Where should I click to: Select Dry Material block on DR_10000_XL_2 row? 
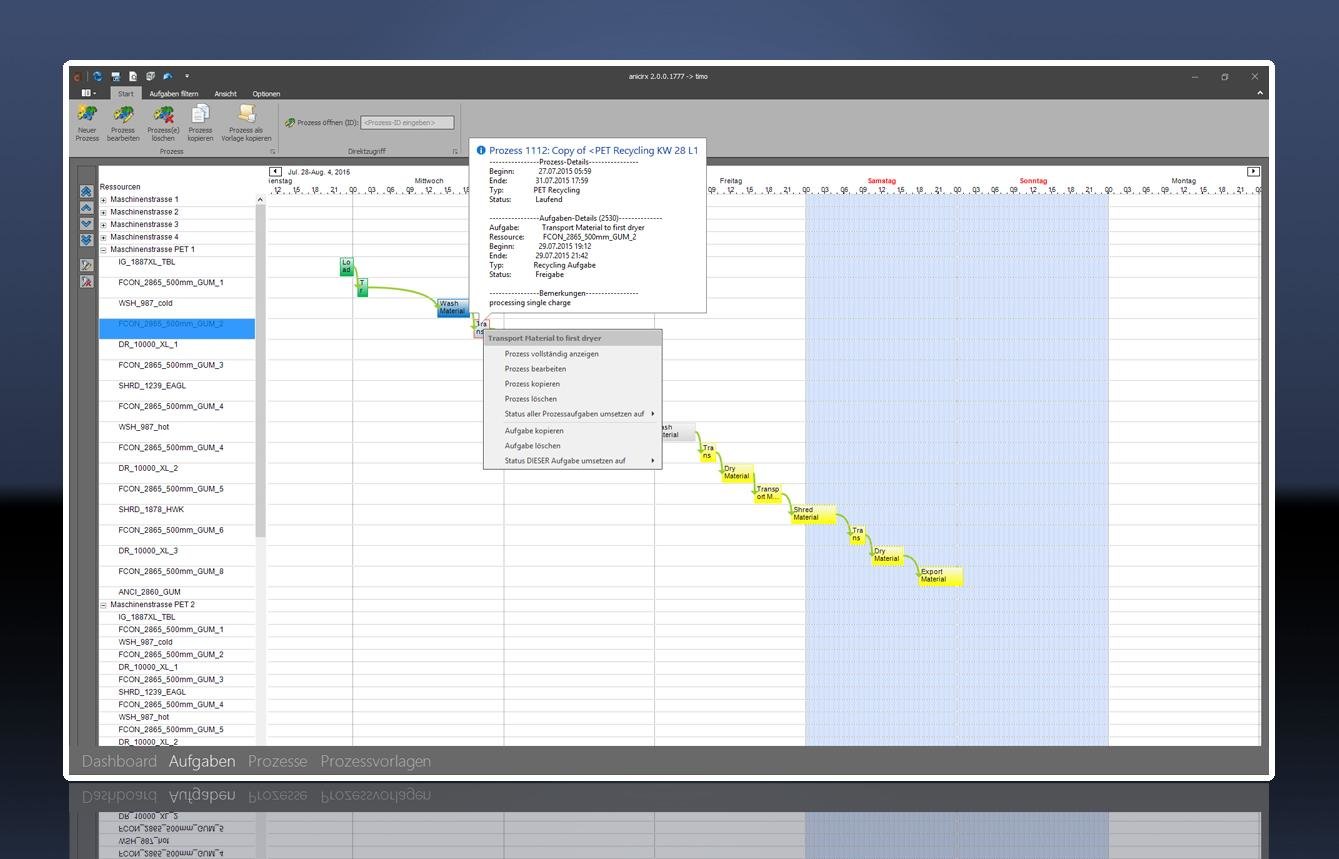click(736, 473)
